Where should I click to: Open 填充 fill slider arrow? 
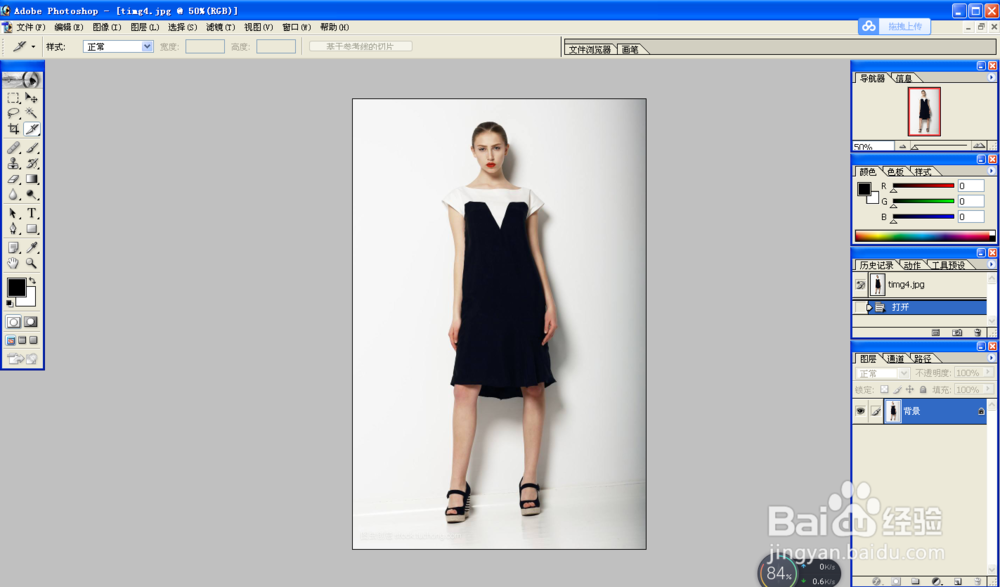click(988, 389)
